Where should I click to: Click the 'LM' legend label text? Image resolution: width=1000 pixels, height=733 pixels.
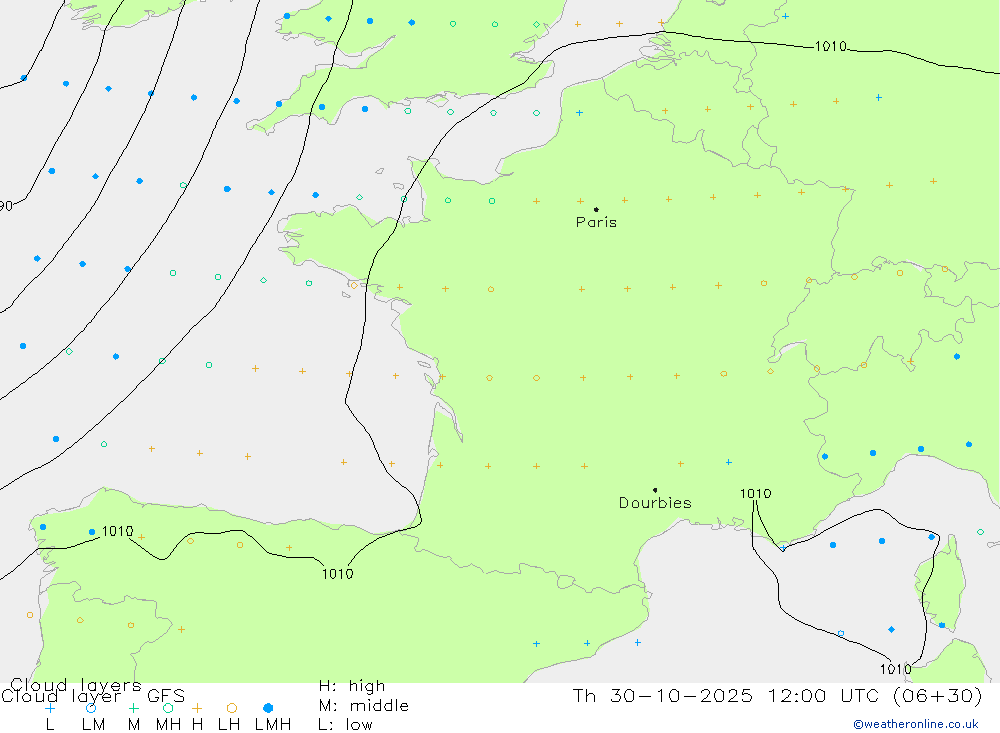click(x=93, y=725)
